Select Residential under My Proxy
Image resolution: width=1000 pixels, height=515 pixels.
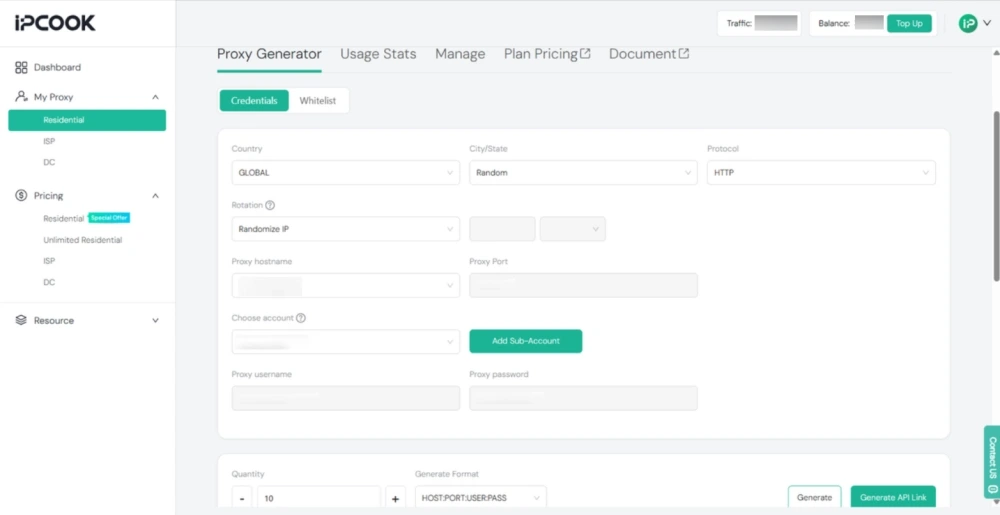click(87, 120)
